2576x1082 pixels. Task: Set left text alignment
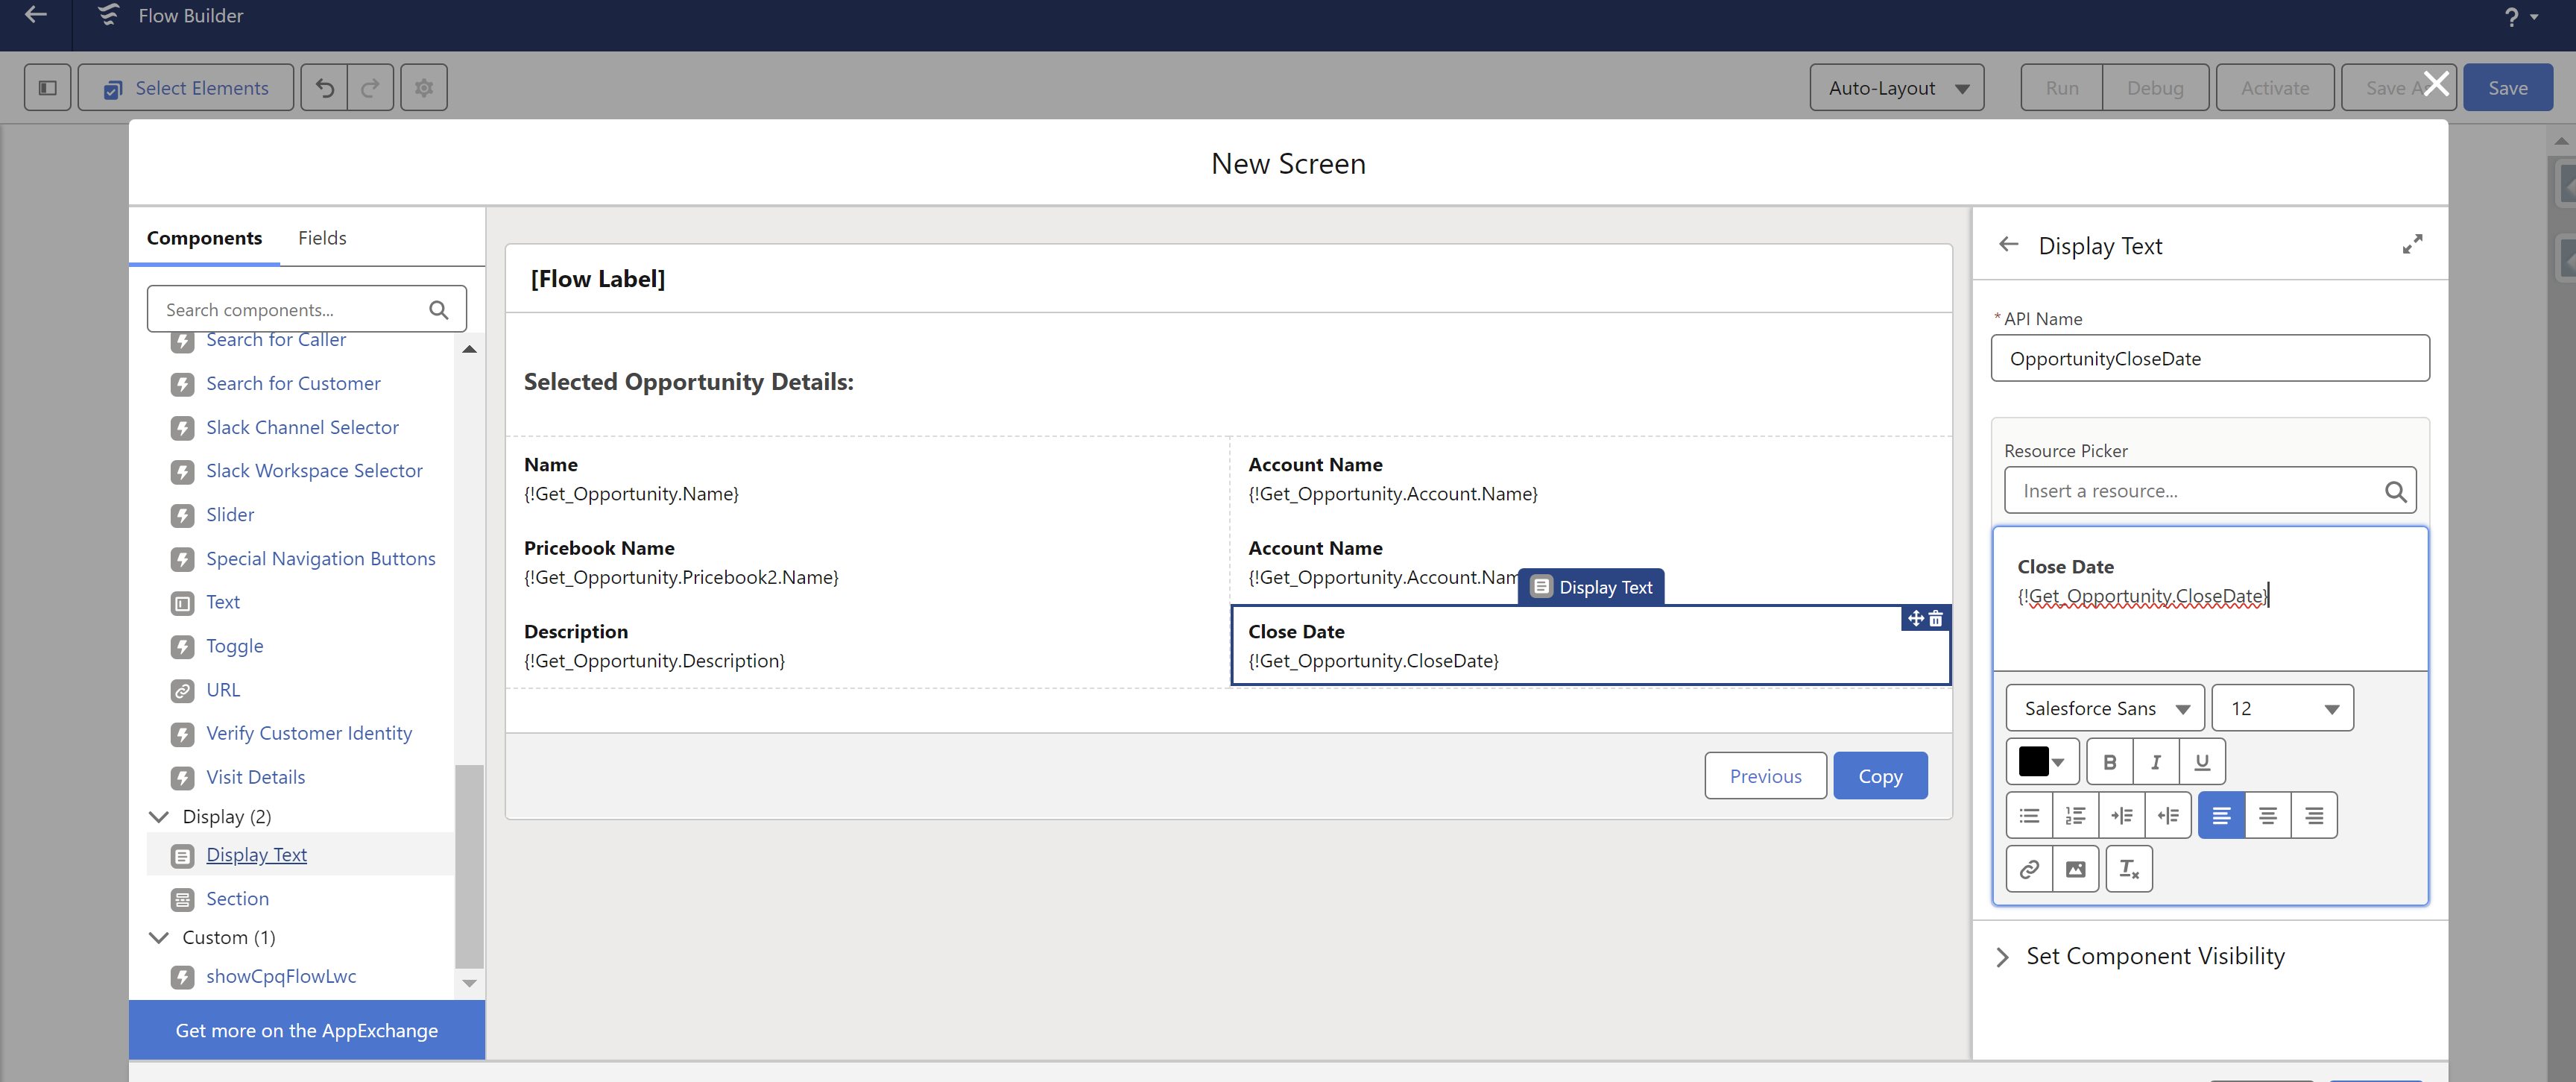[2221, 815]
